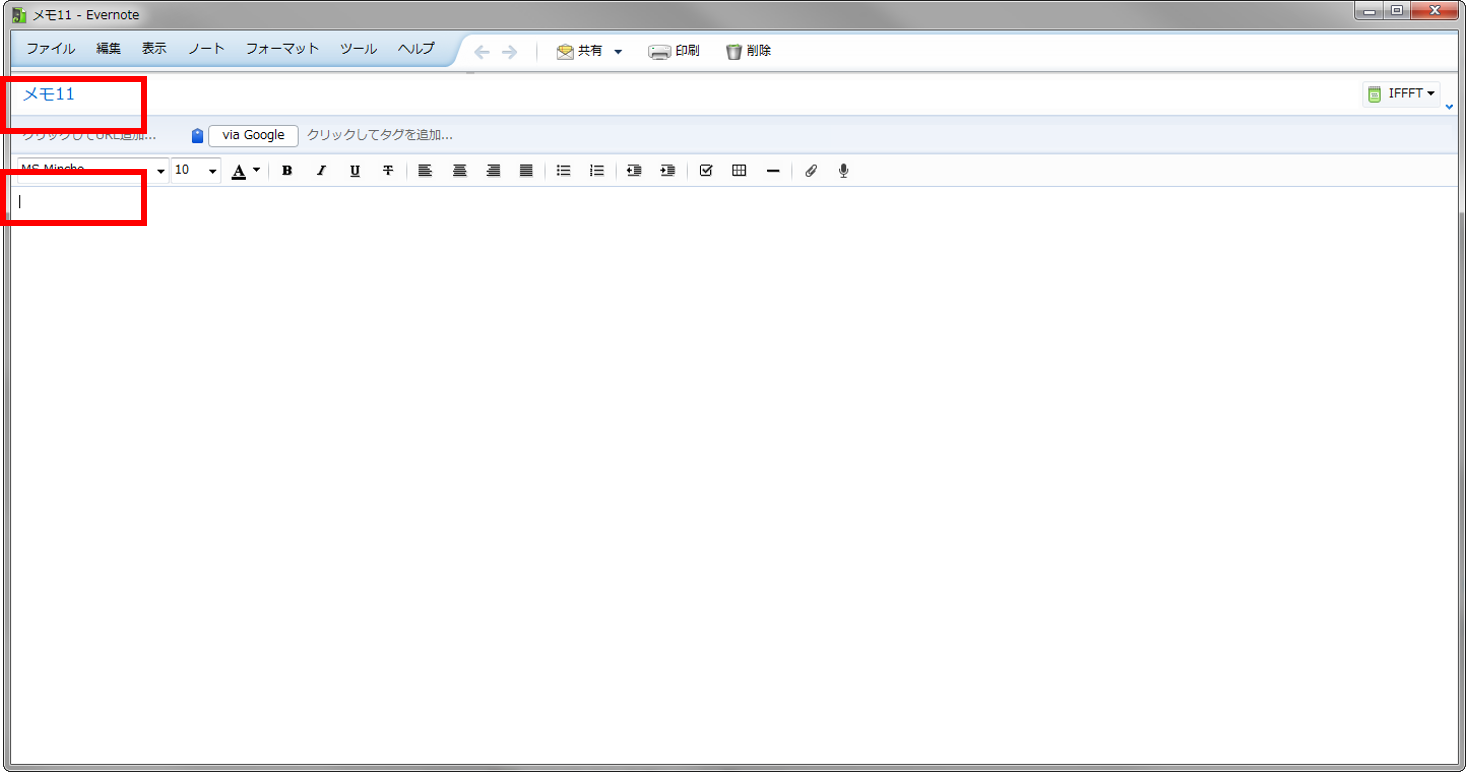
Task: Expand note info with the blue chevron
Action: coord(1450,105)
